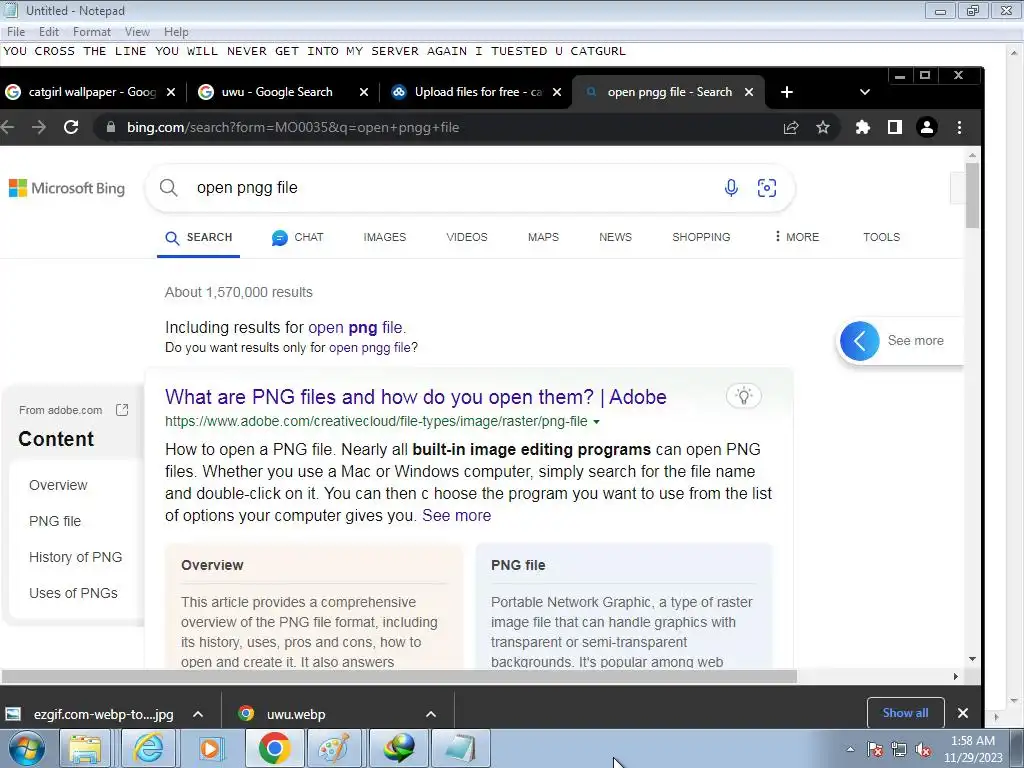The height and width of the screenshot is (768, 1024).
Task: Open Notepad Edit menu
Action: pyautogui.click(x=49, y=32)
